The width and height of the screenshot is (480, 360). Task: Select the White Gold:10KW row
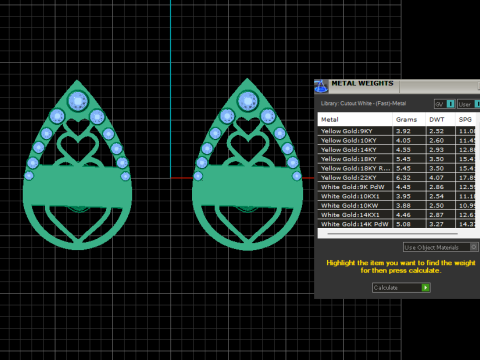[x=397, y=206]
